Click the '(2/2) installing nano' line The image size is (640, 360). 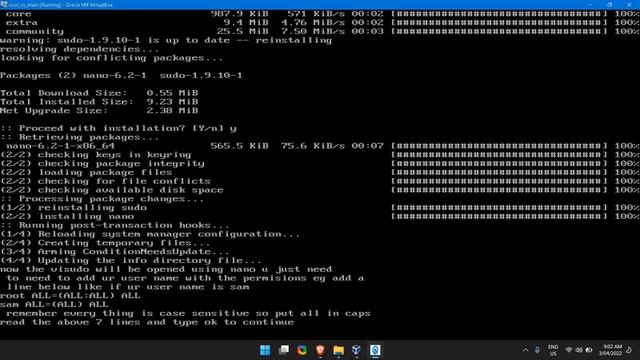[320, 216]
